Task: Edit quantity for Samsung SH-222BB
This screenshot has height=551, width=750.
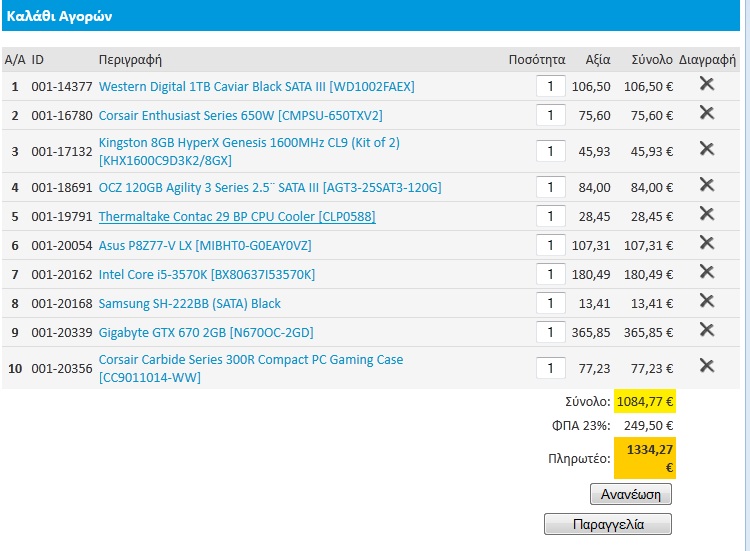Action: [551, 303]
